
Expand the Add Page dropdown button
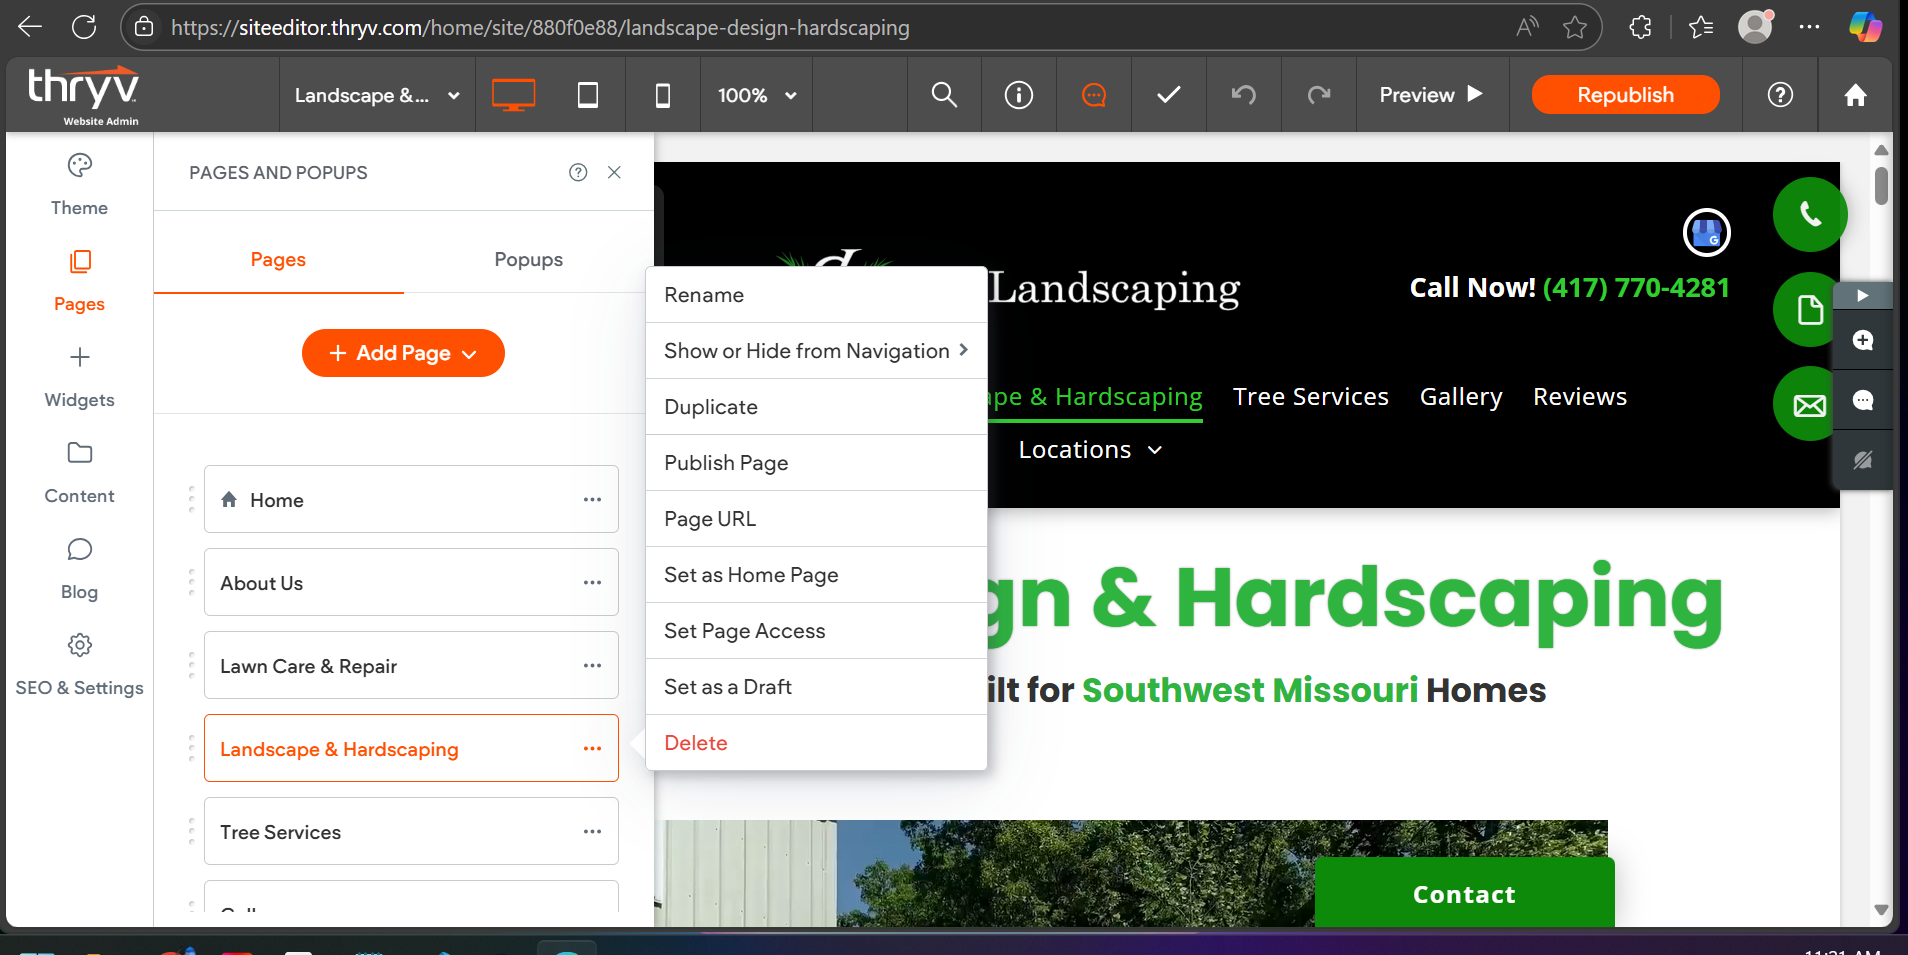pyautogui.click(x=403, y=353)
